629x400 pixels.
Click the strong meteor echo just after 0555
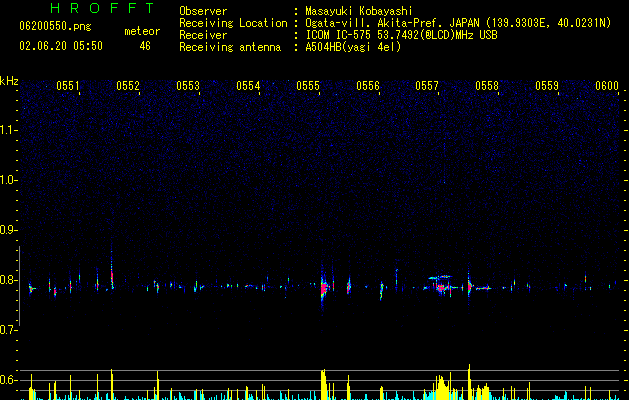[x=324, y=288]
